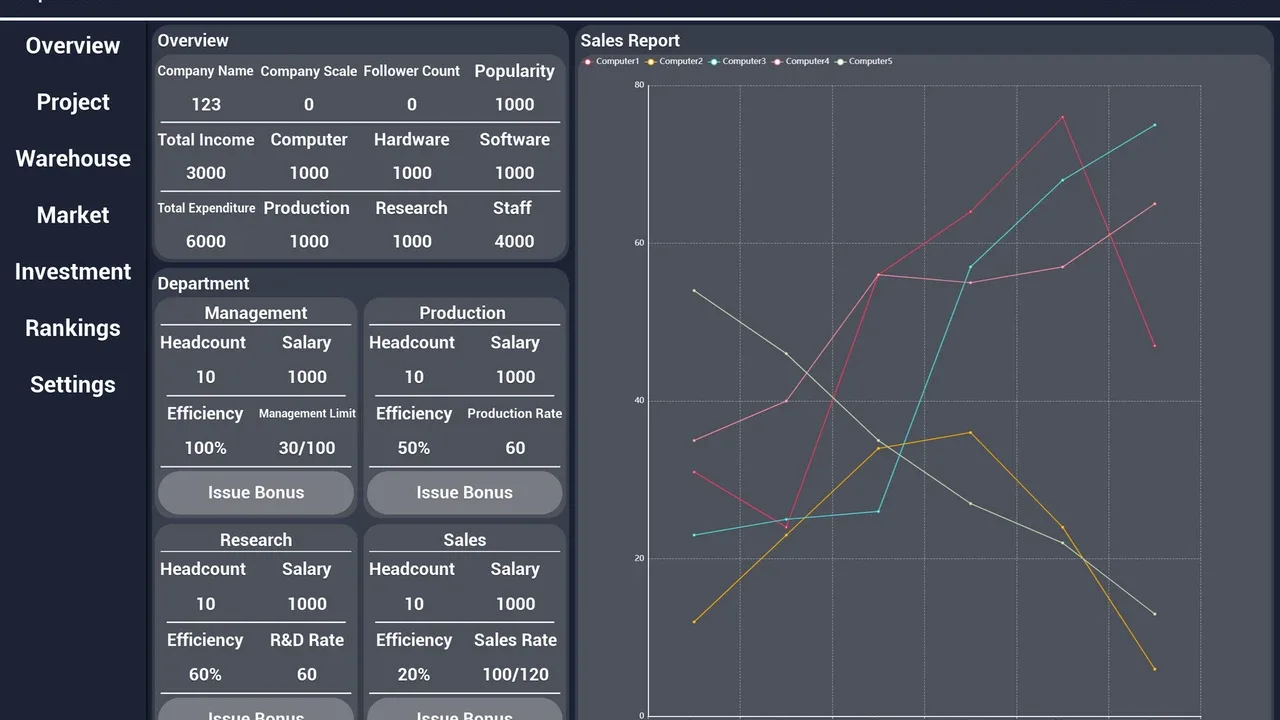Issue Bonus to Management department

point(256,492)
